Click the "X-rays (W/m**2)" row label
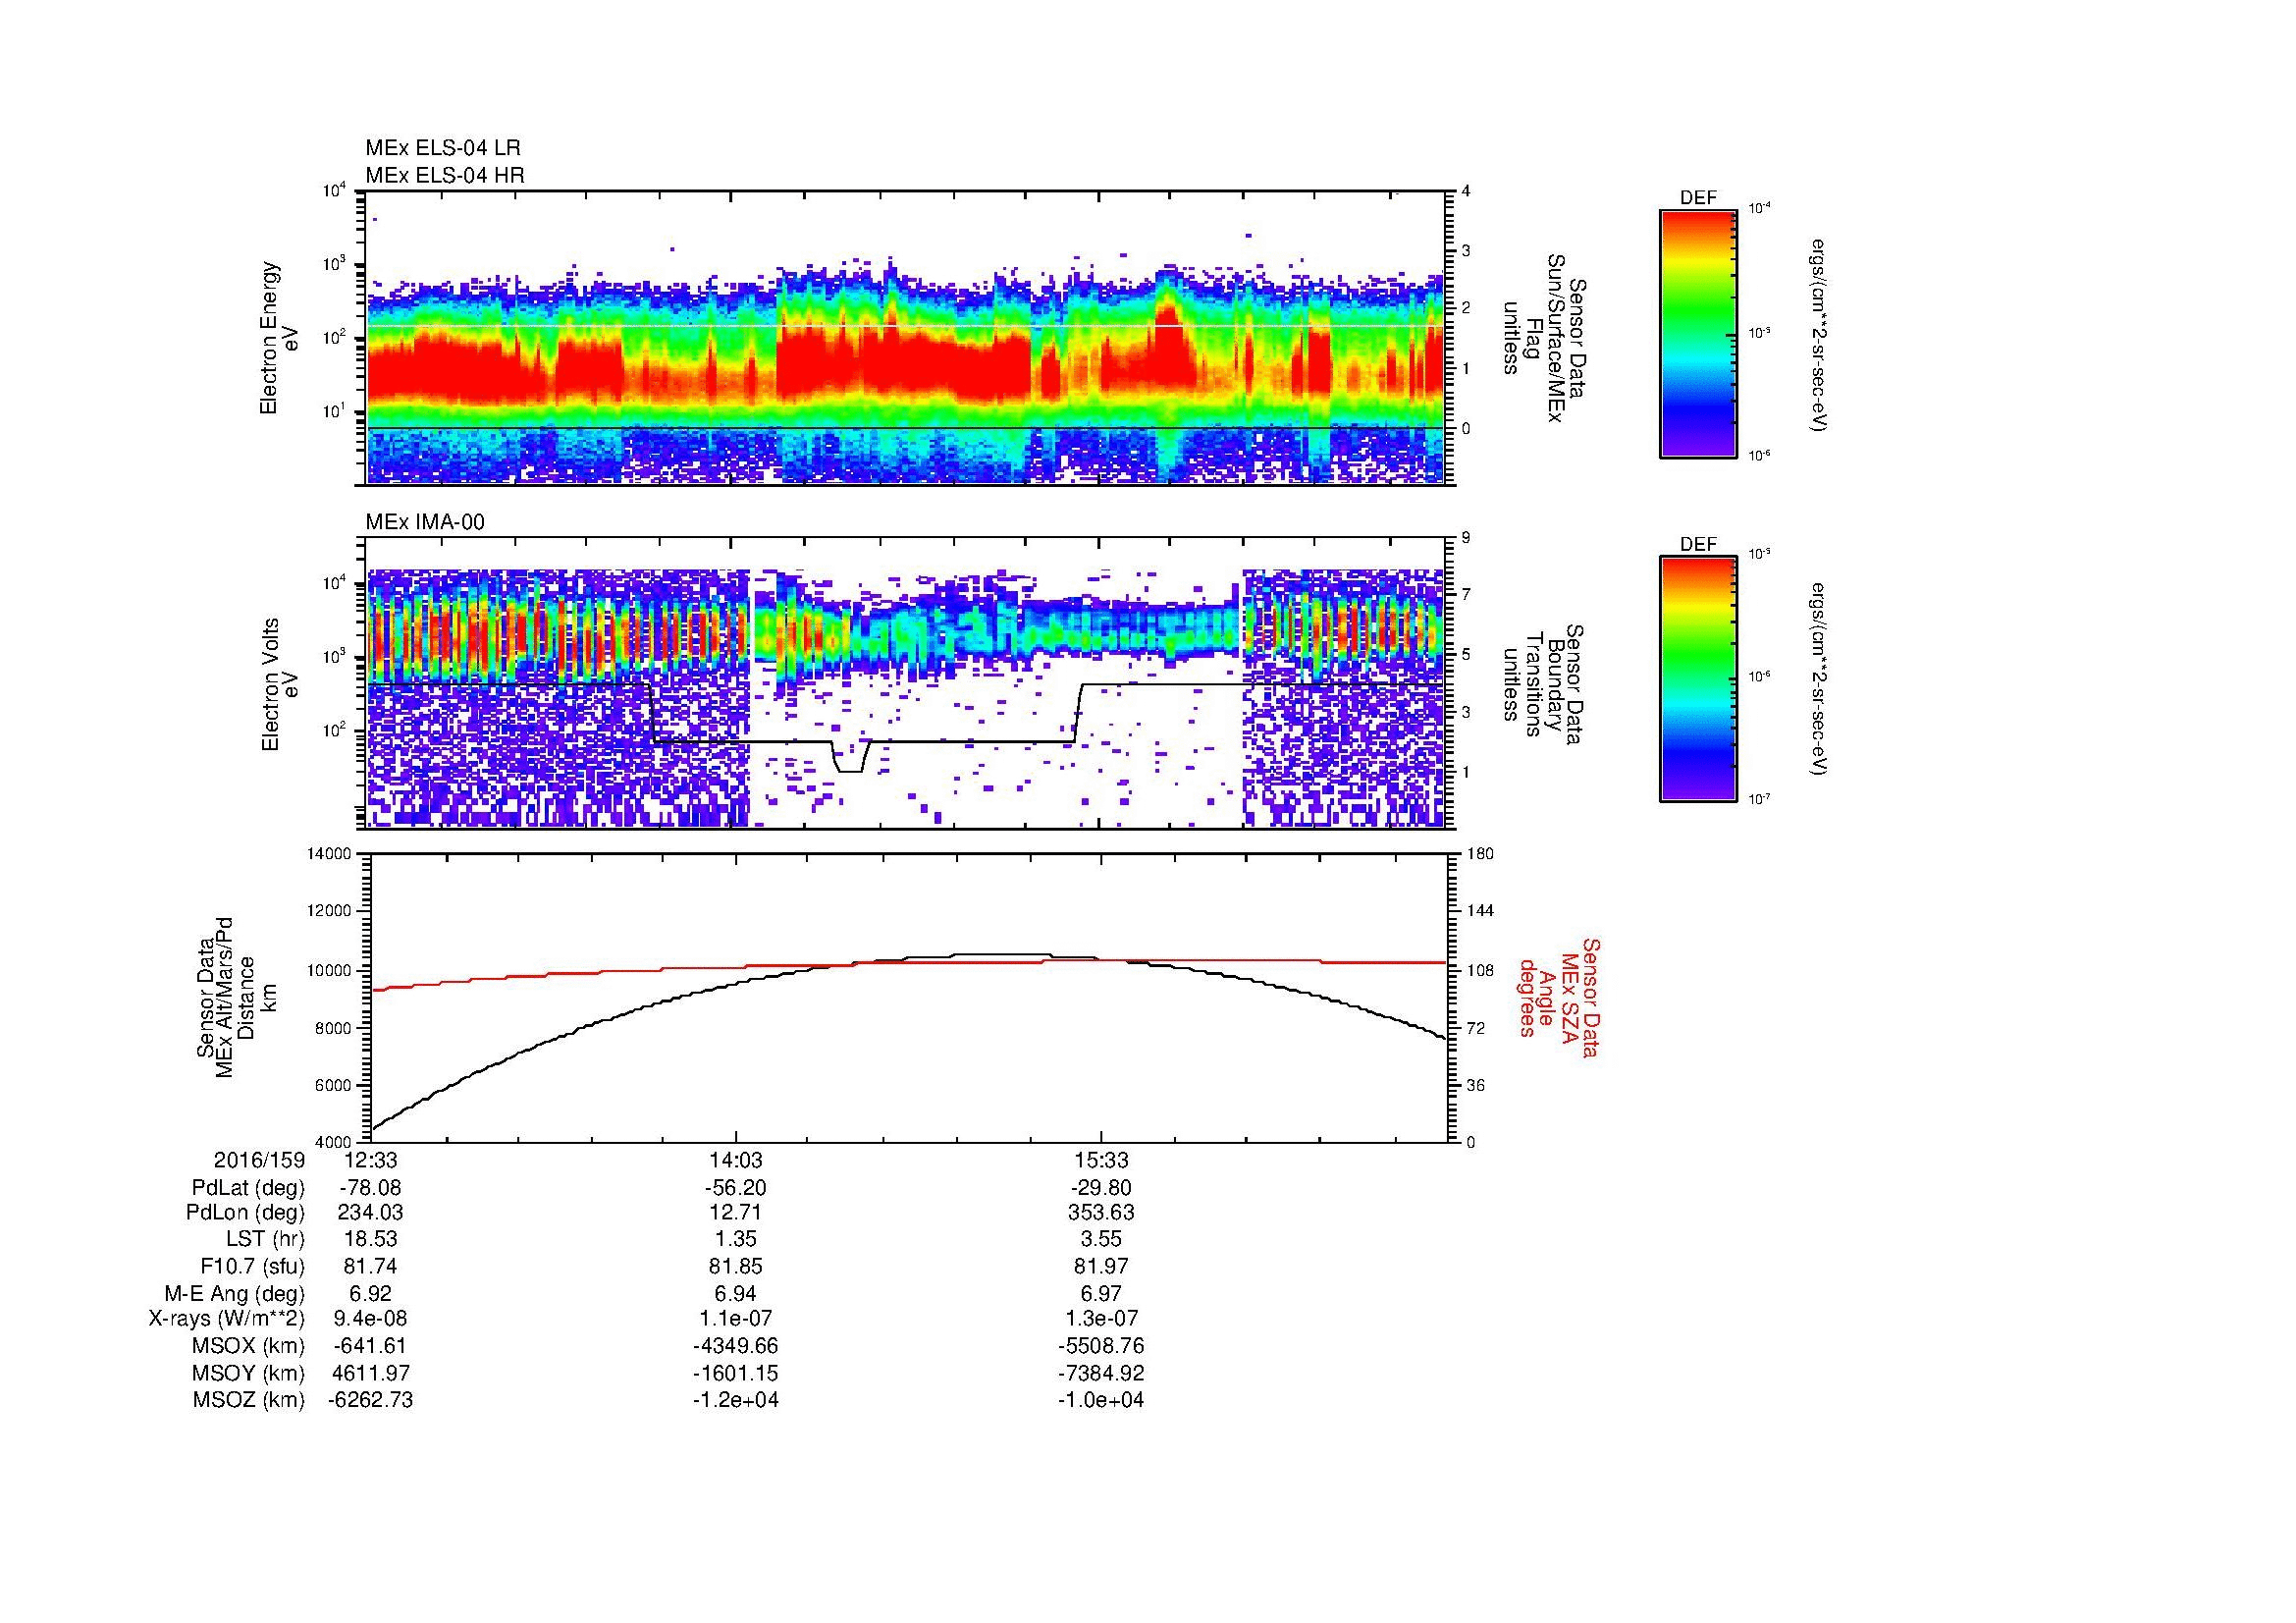Viewport: 2296px width, 1623px height. pos(227,1319)
